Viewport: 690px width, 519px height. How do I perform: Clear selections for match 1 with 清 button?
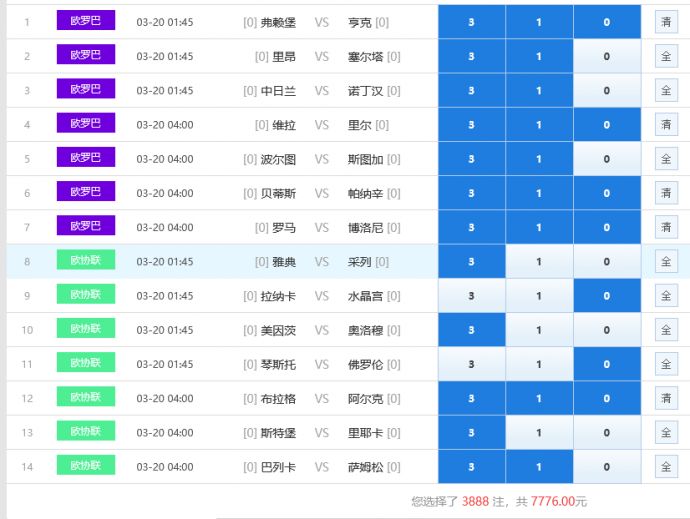tap(666, 22)
